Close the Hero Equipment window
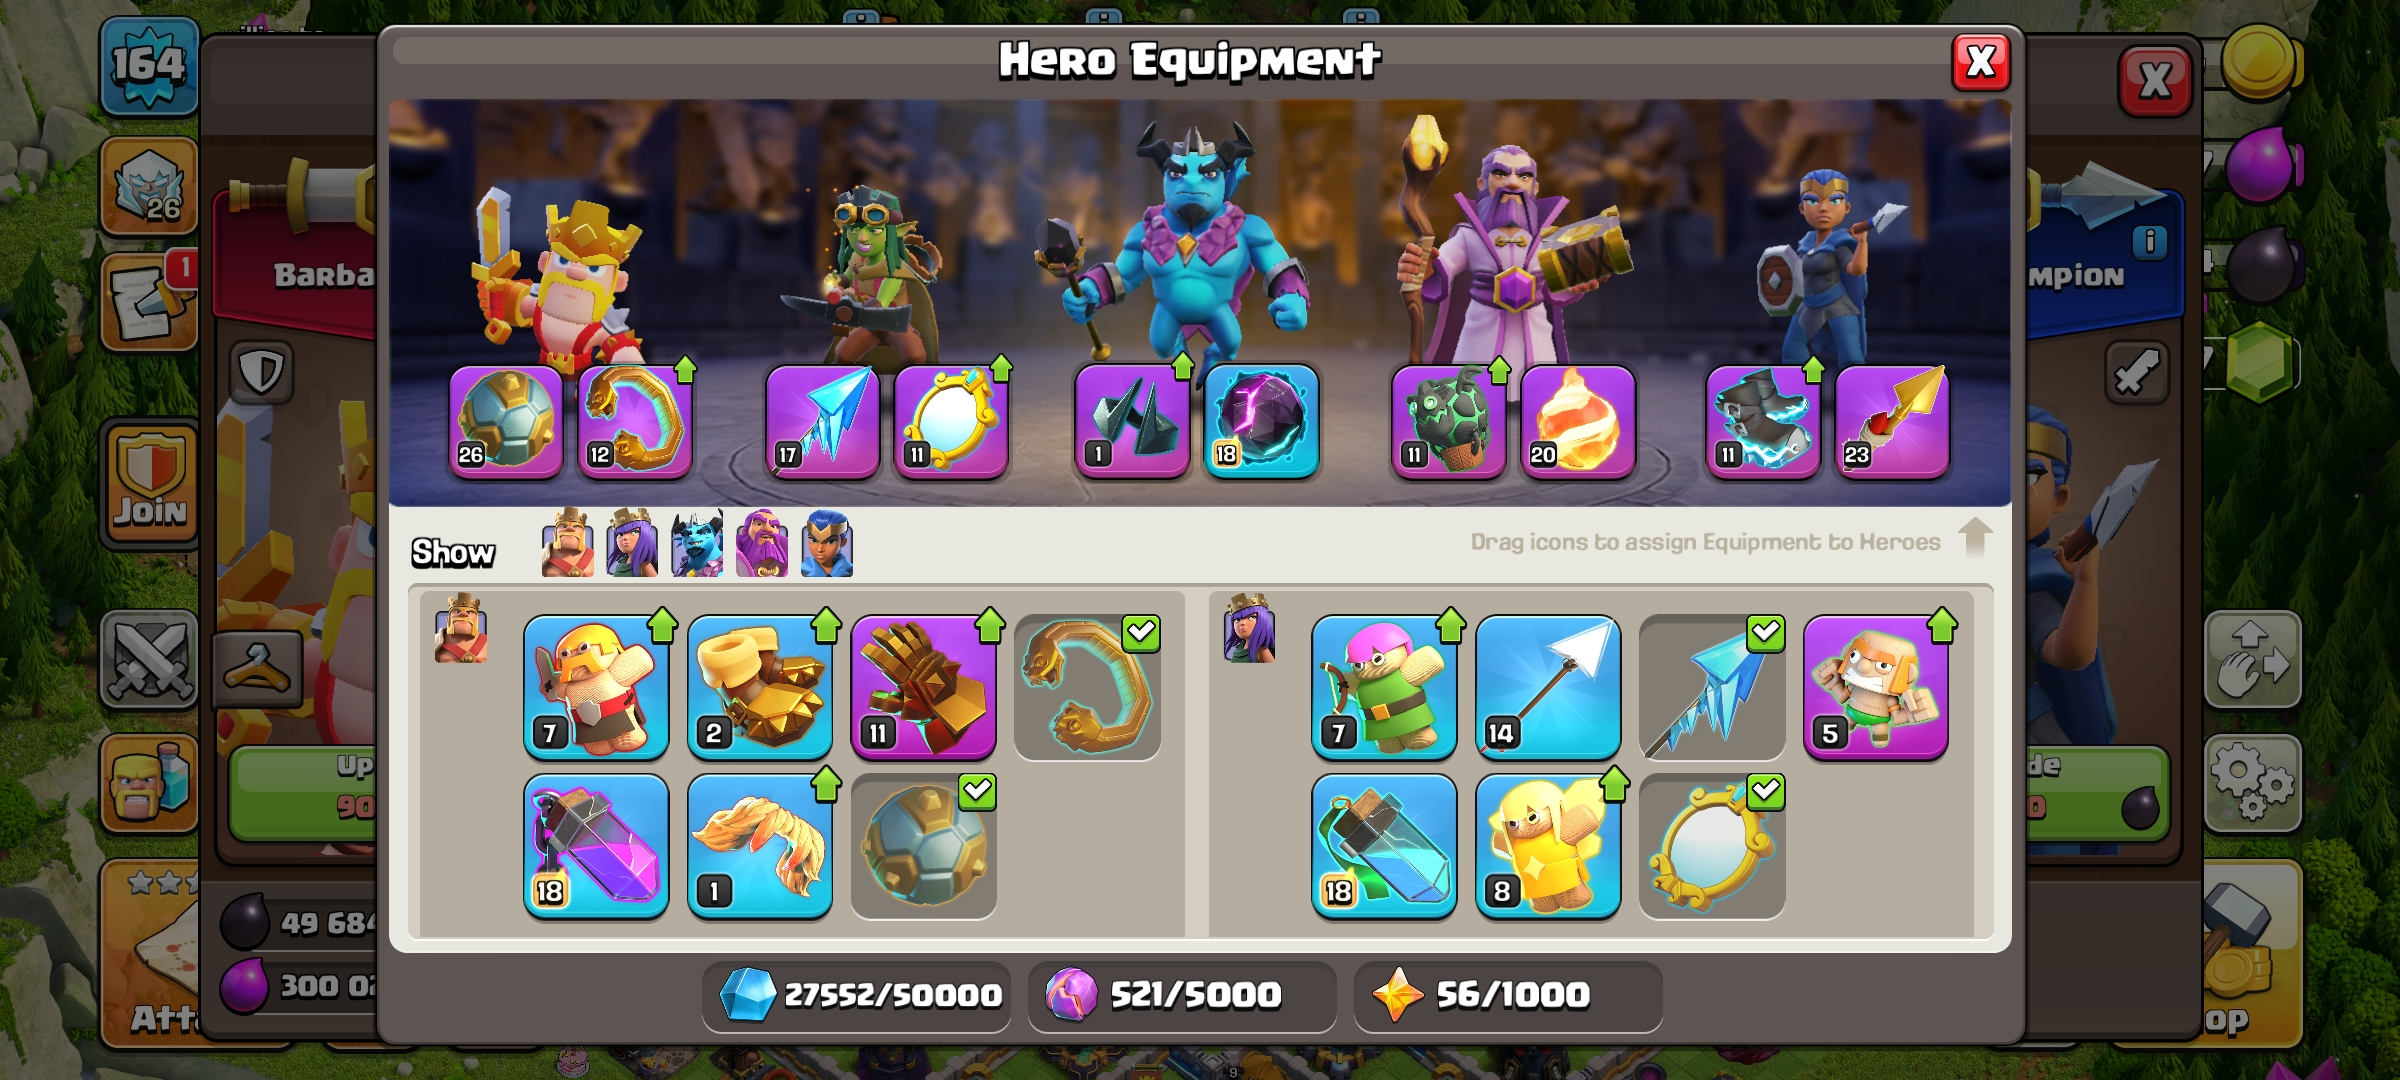 (1981, 62)
